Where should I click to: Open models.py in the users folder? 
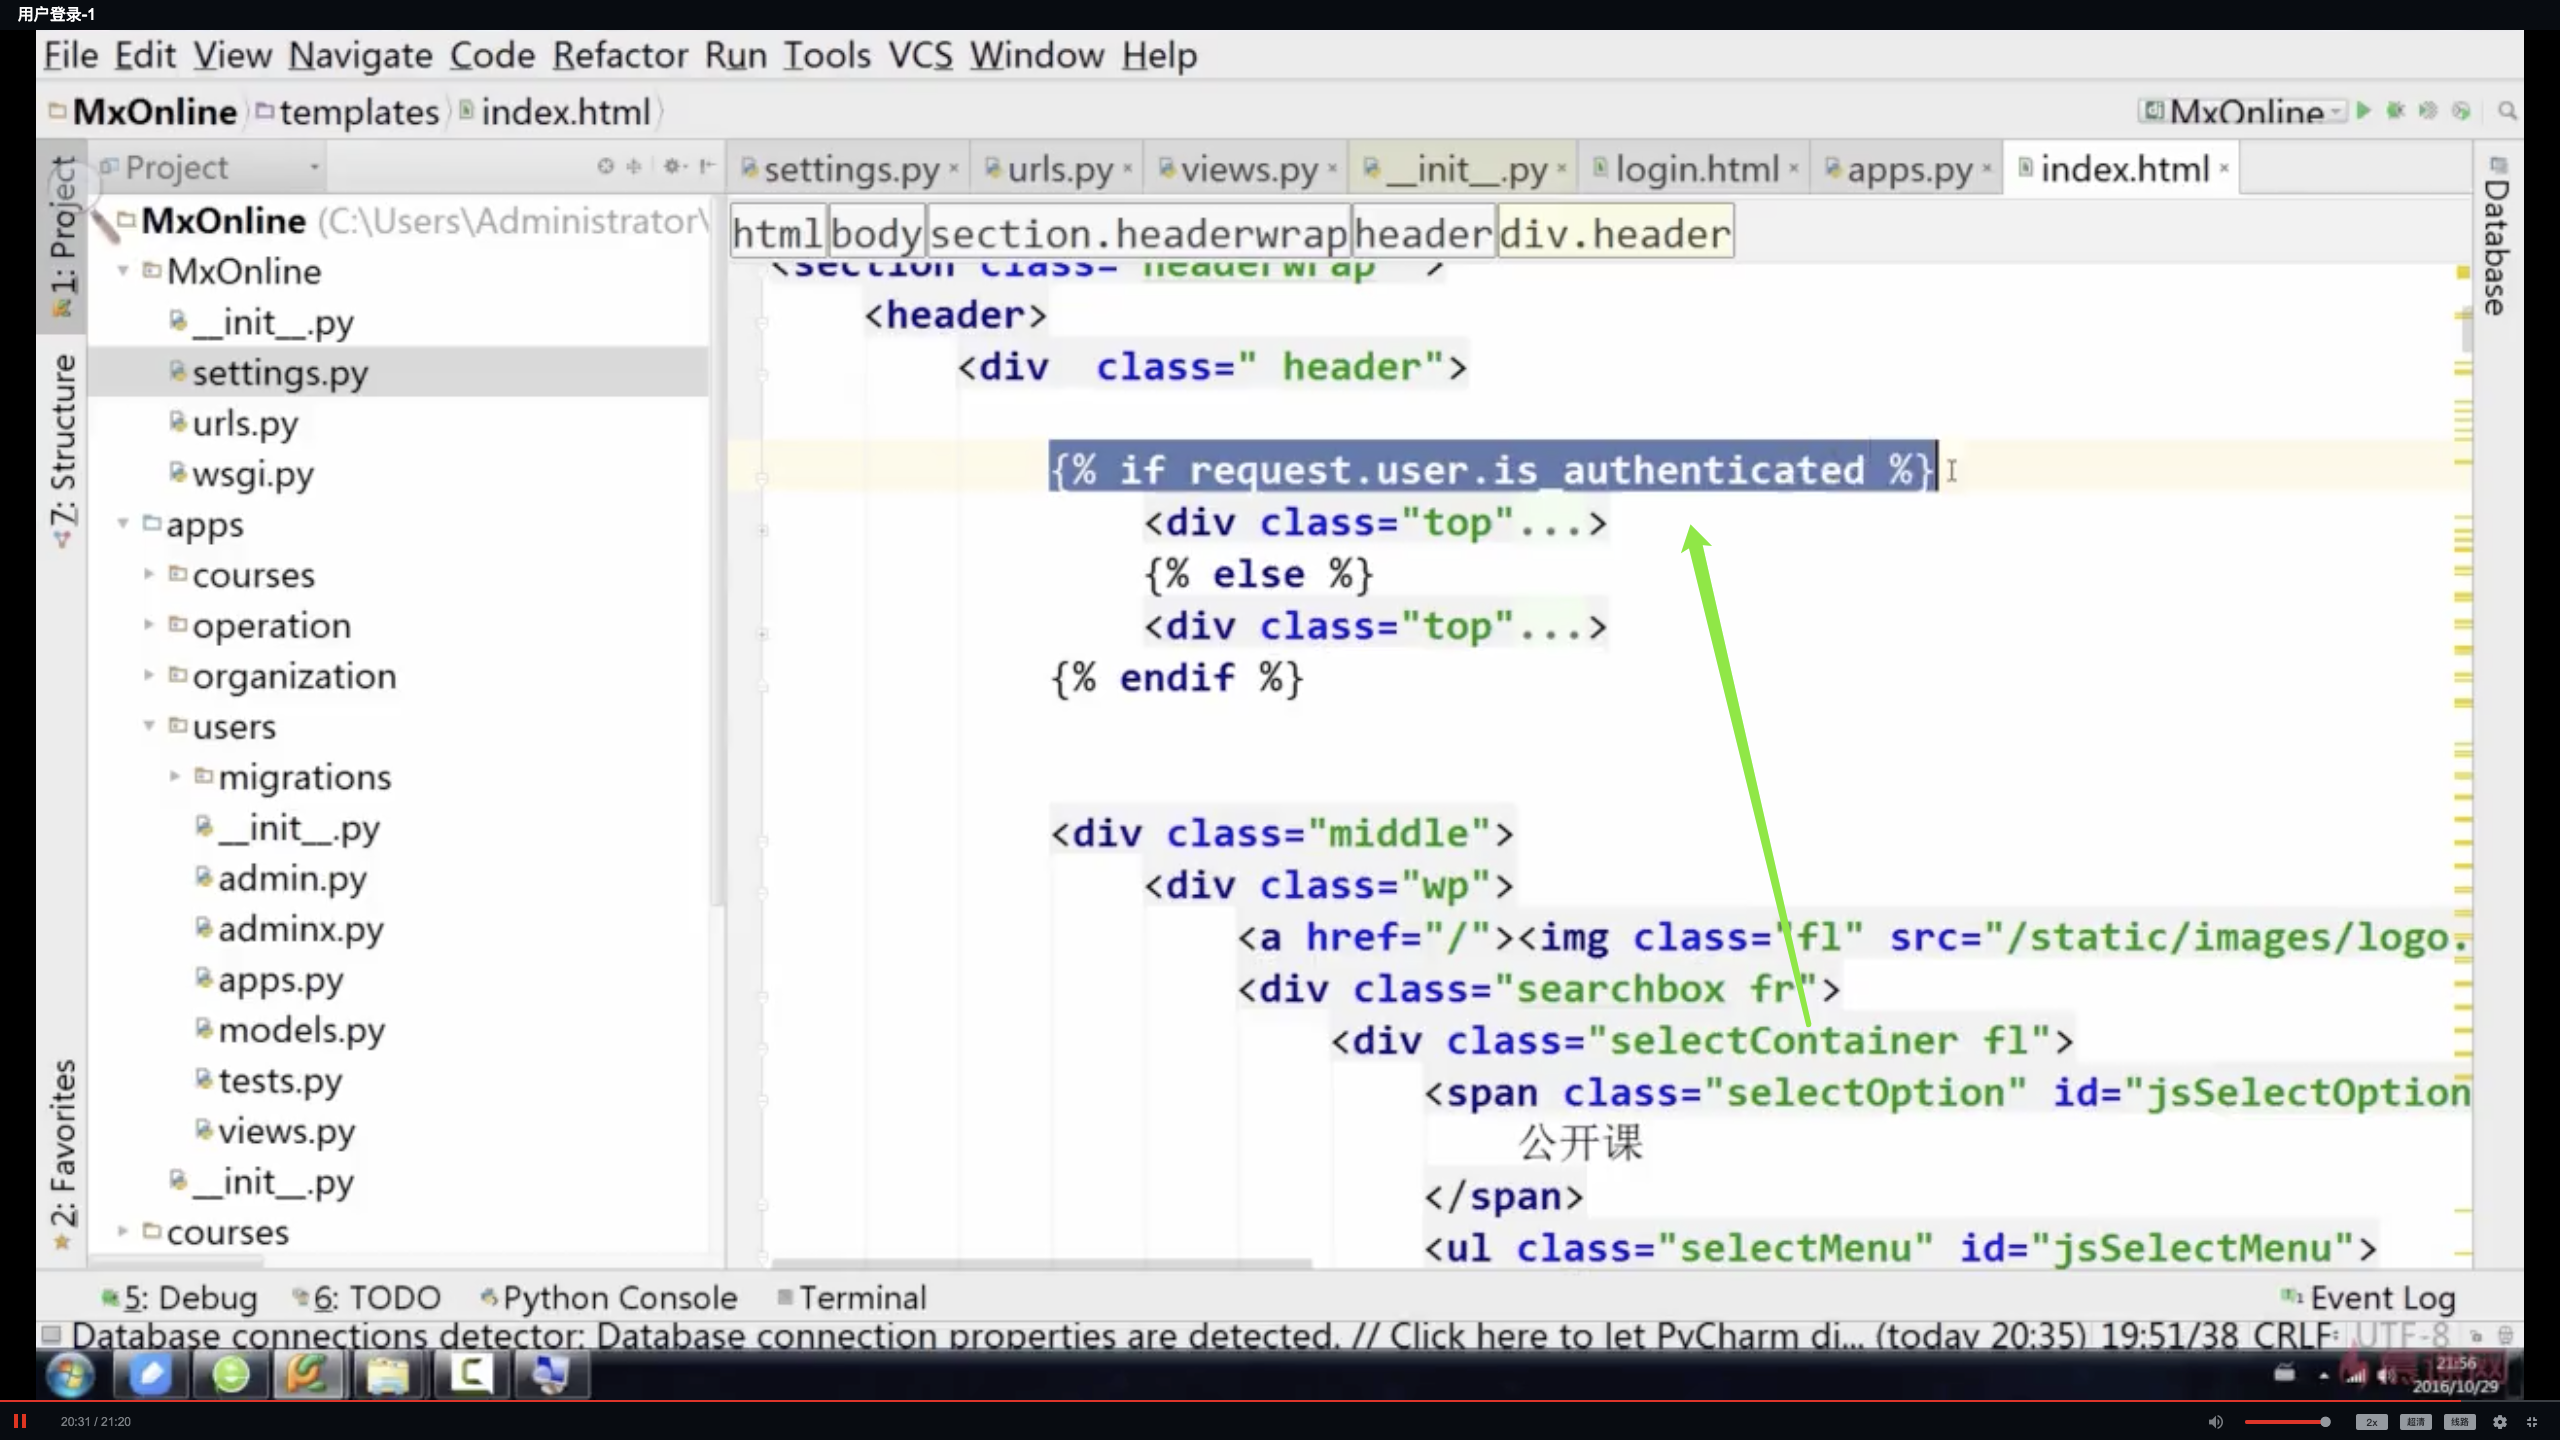tap(301, 1030)
